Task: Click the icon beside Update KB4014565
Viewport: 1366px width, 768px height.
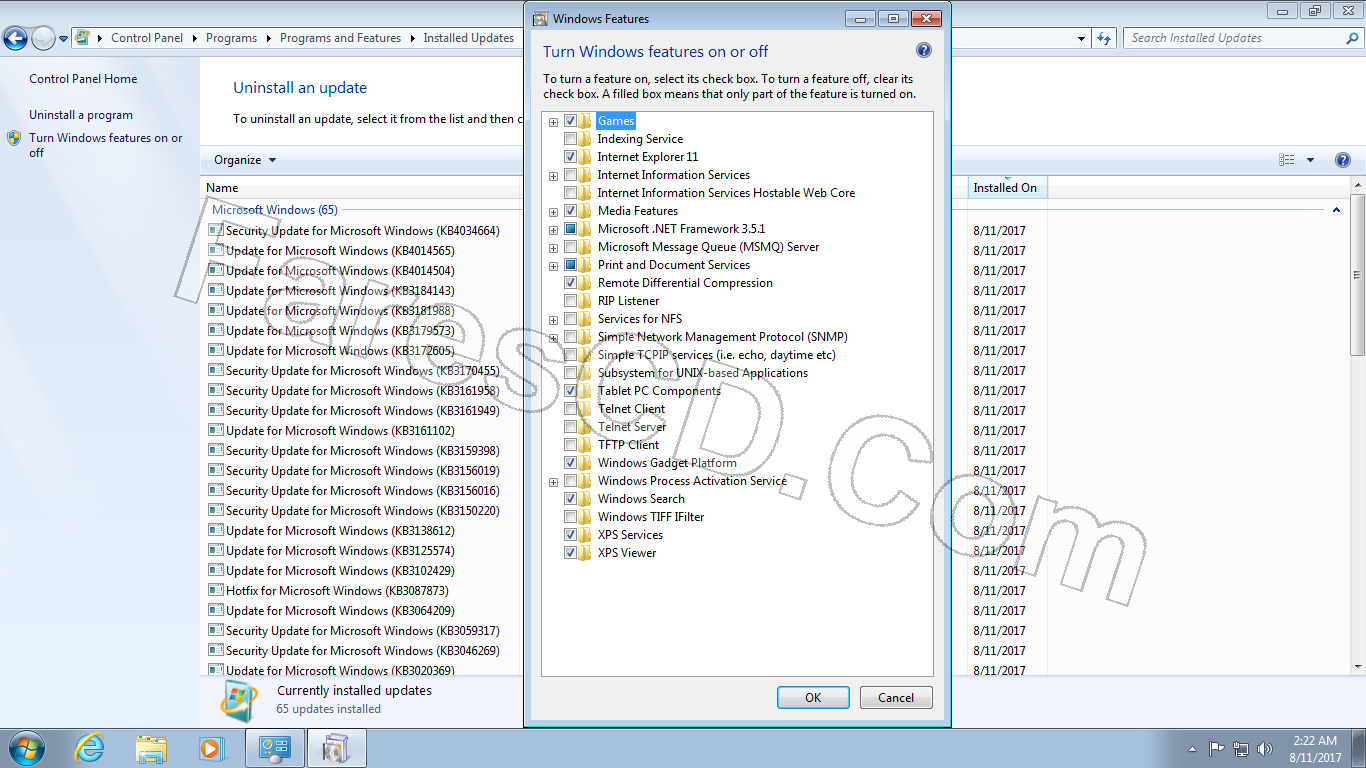Action: tap(215, 251)
